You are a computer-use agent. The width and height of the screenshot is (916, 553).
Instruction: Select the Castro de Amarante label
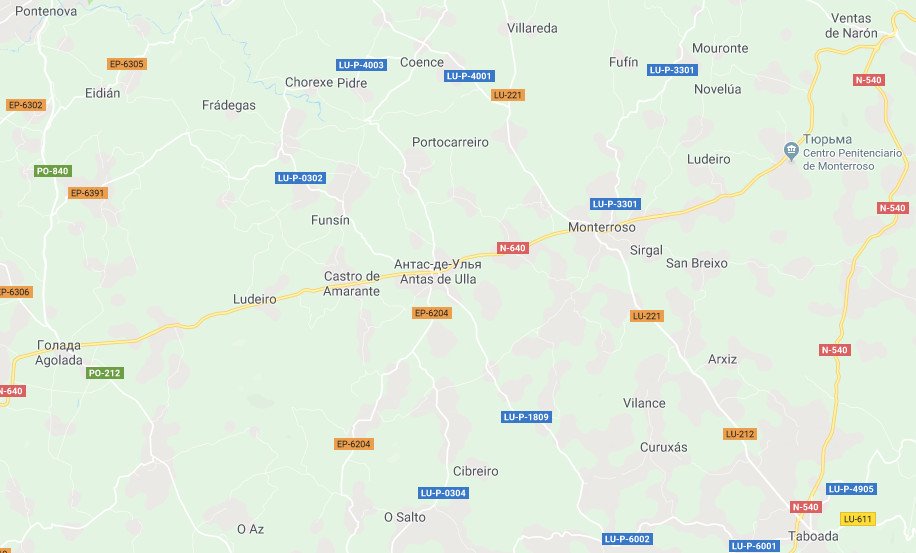(352, 284)
